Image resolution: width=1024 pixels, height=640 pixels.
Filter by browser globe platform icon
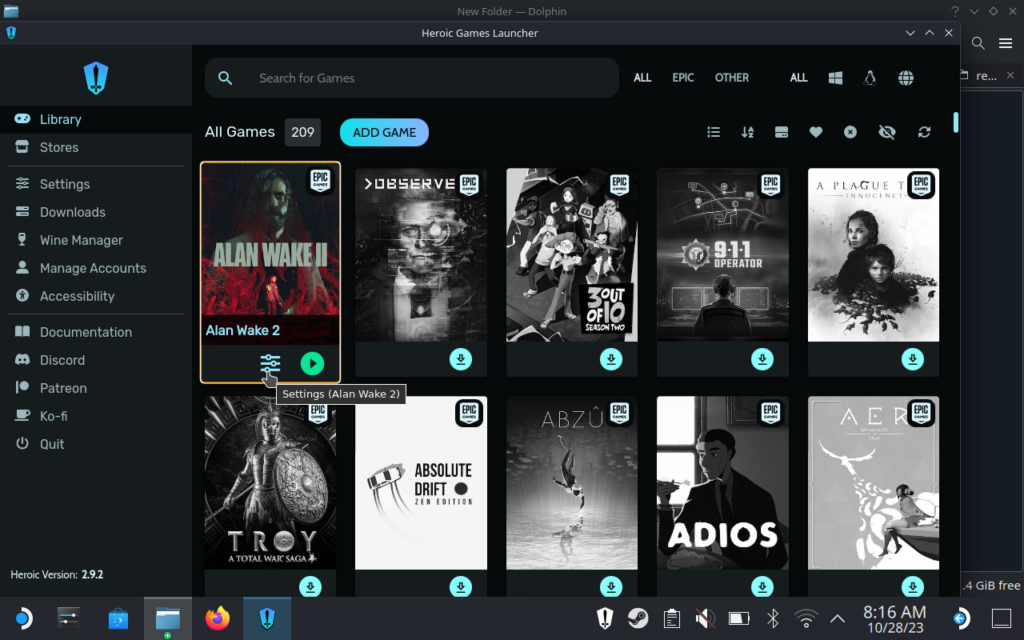(x=906, y=78)
